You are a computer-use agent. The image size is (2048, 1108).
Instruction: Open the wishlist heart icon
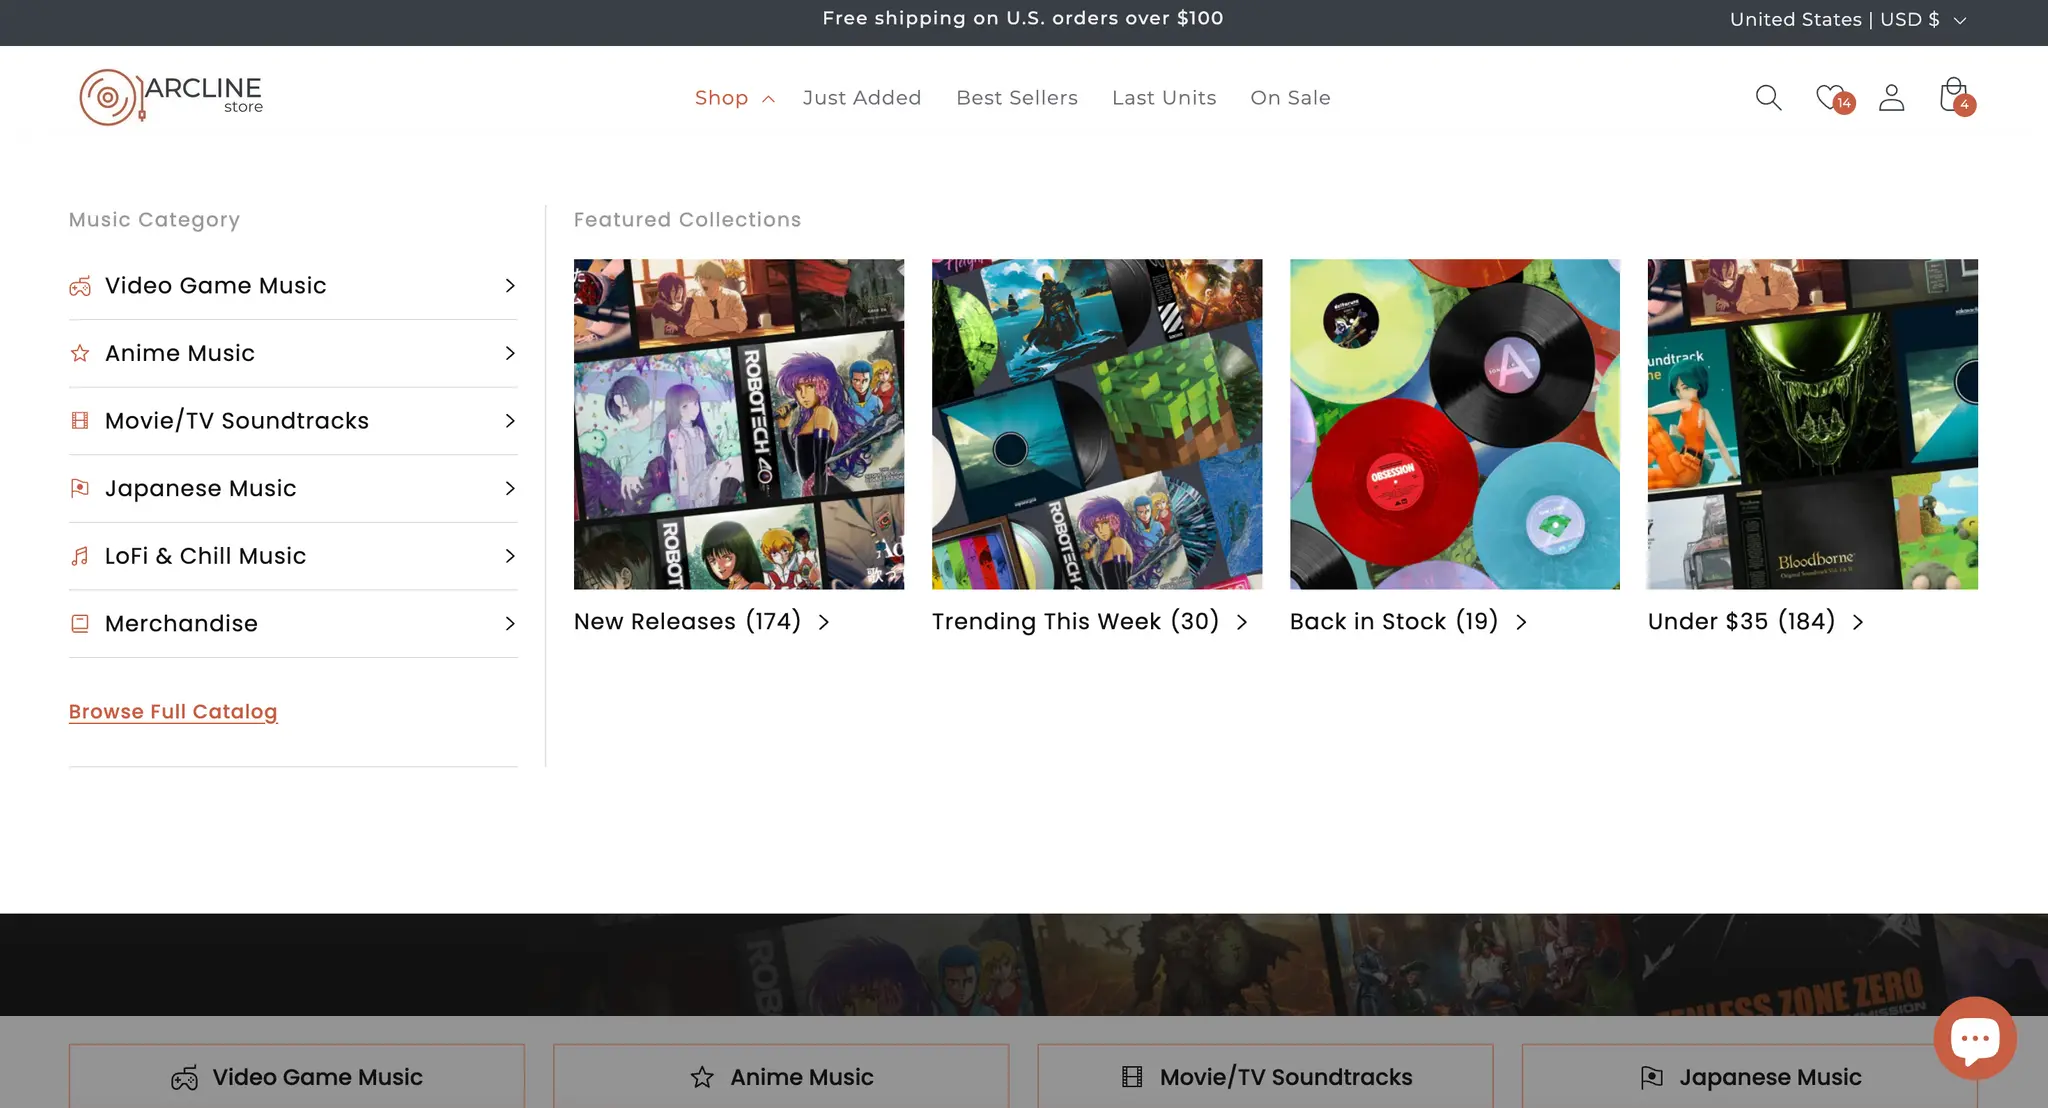1830,97
